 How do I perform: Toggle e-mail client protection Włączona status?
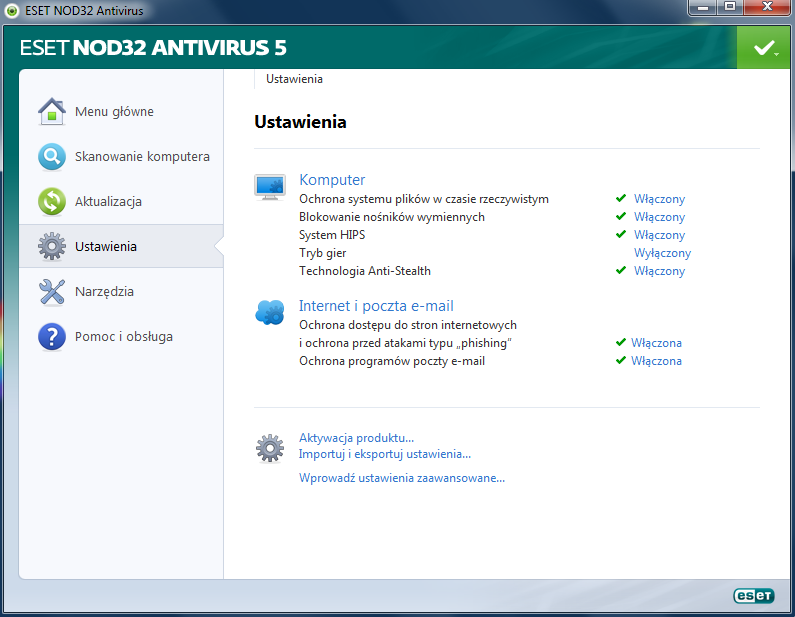pos(656,361)
